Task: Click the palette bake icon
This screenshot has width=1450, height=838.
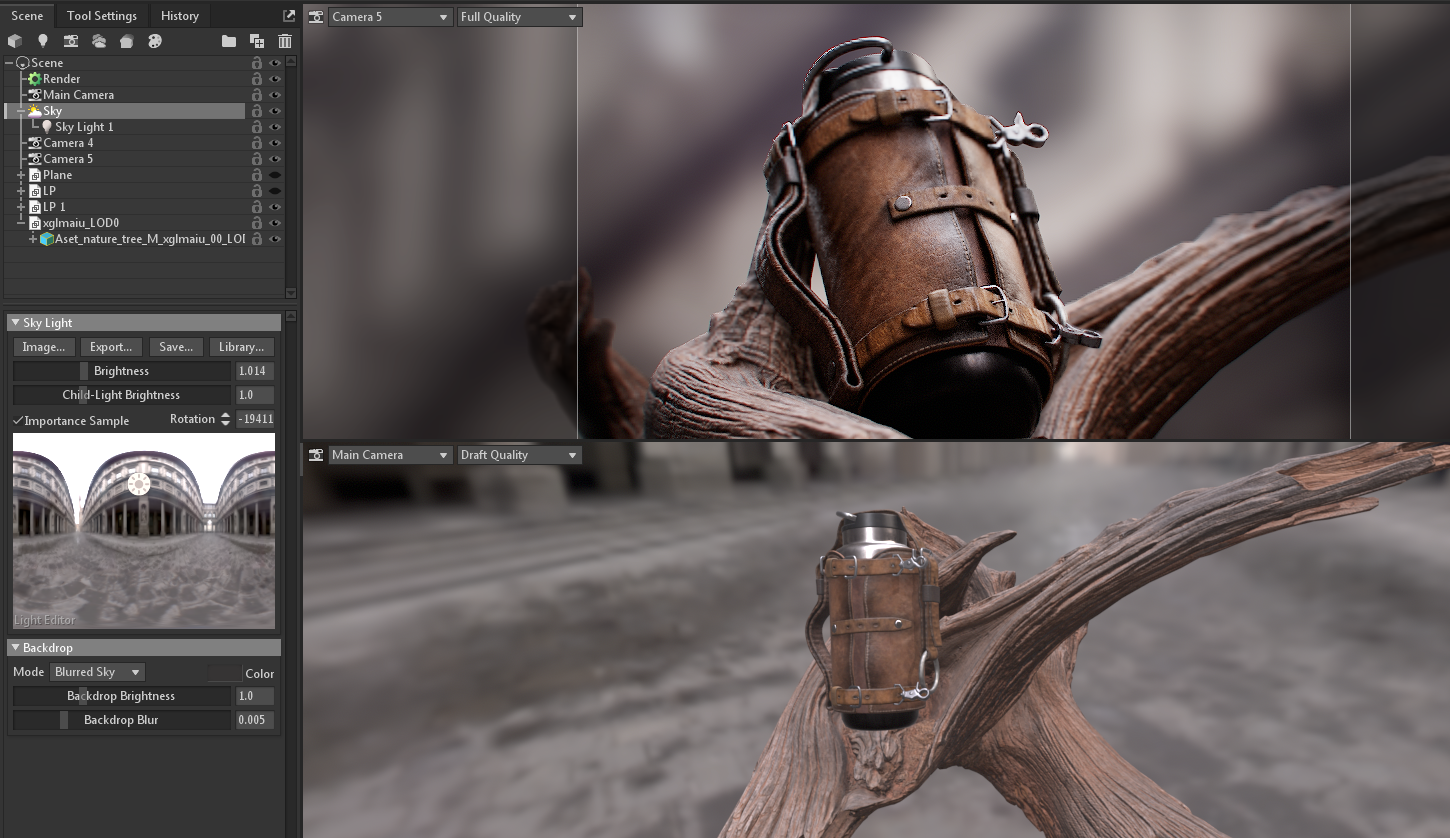Action: pyautogui.click(x=155, y=41)
